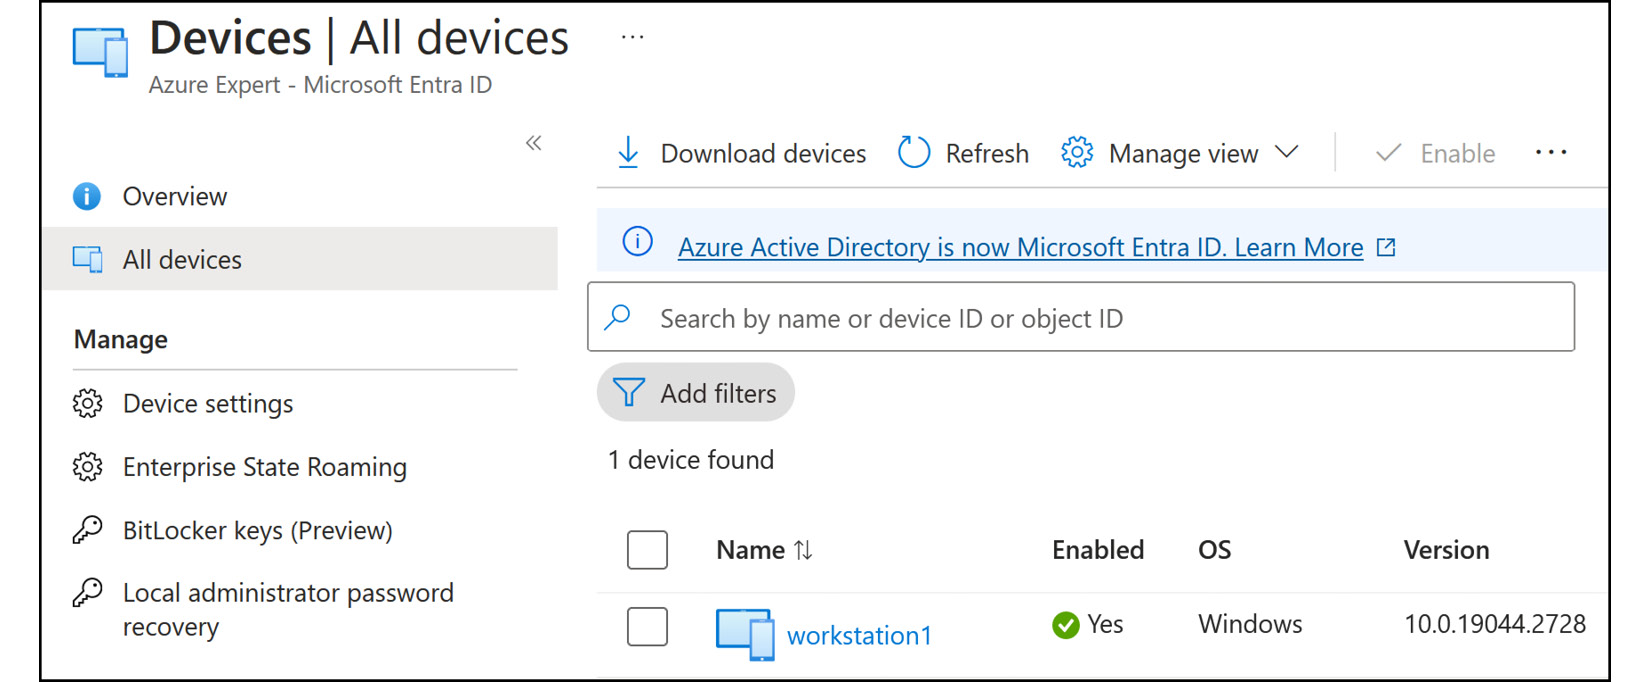Click the Enterprise State Roaming gear icon
Image resolution: width=1650 pixels, height=682 pixels.
coord(87,467)
